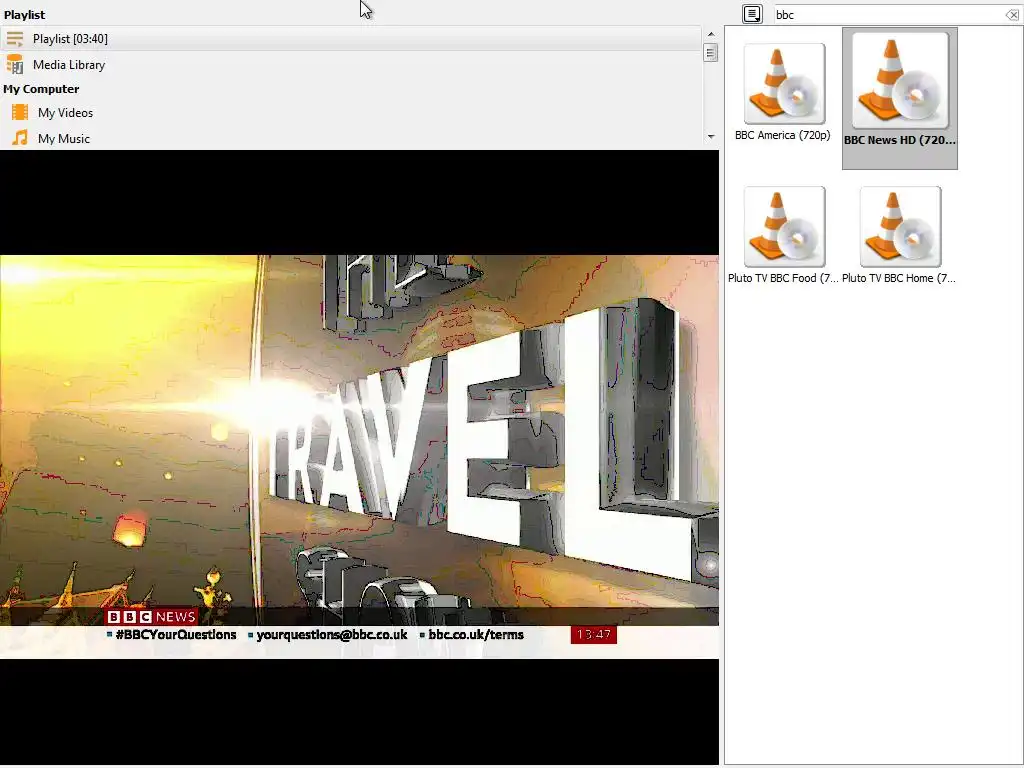This screenshot has height=768, width=1024.
Task: Clear the bbc search text
Action: pyautogui.click(x=1012, y=14)
